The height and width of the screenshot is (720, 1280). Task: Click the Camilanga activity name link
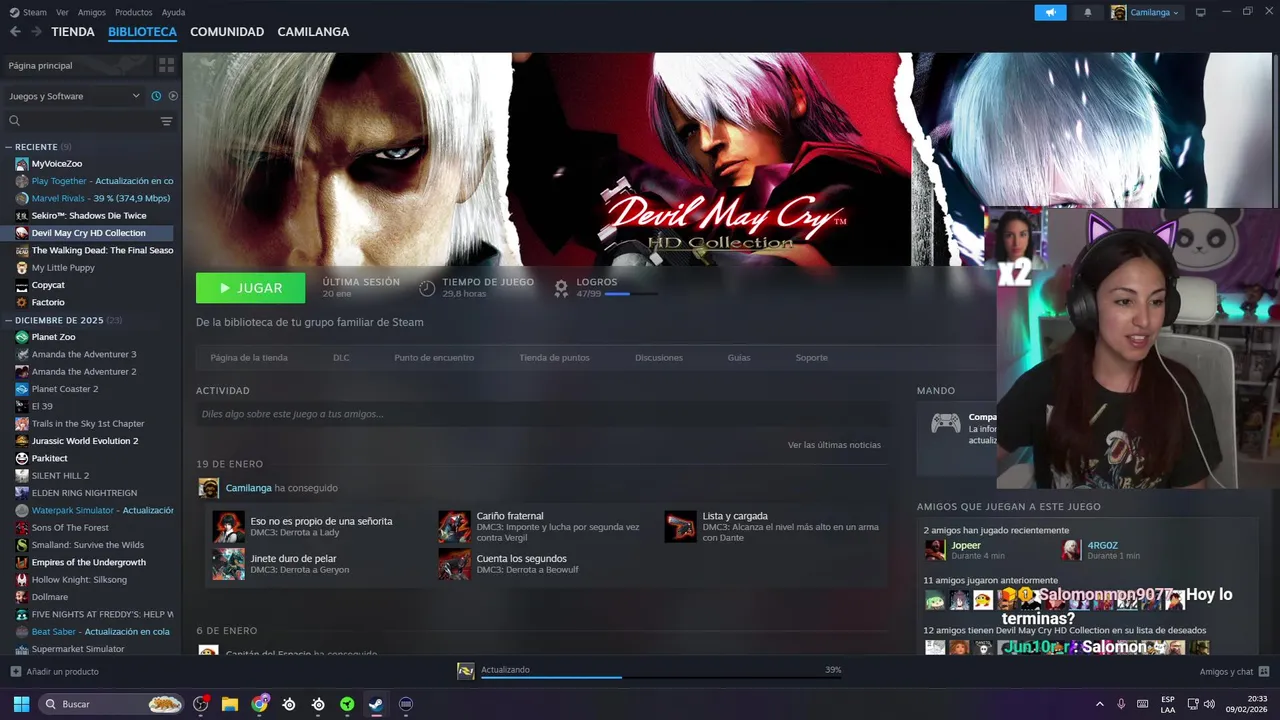click(248, 488)
